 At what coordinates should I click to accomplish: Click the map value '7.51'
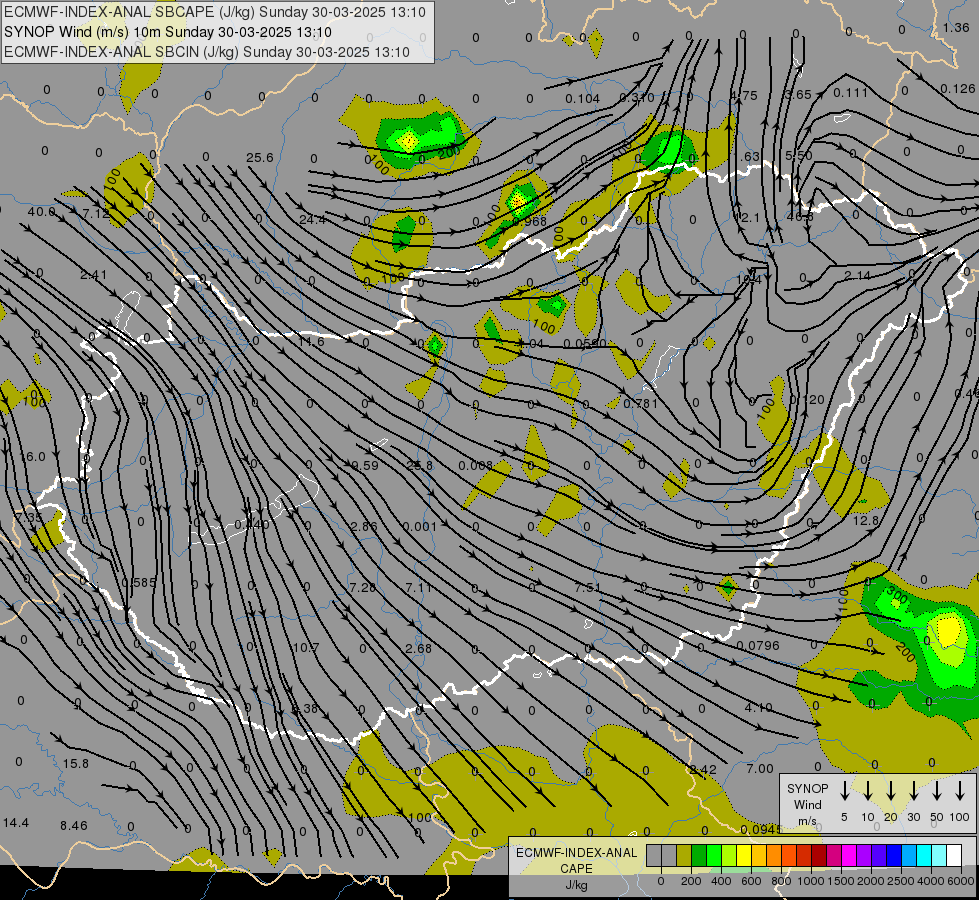tap(588, 588)
